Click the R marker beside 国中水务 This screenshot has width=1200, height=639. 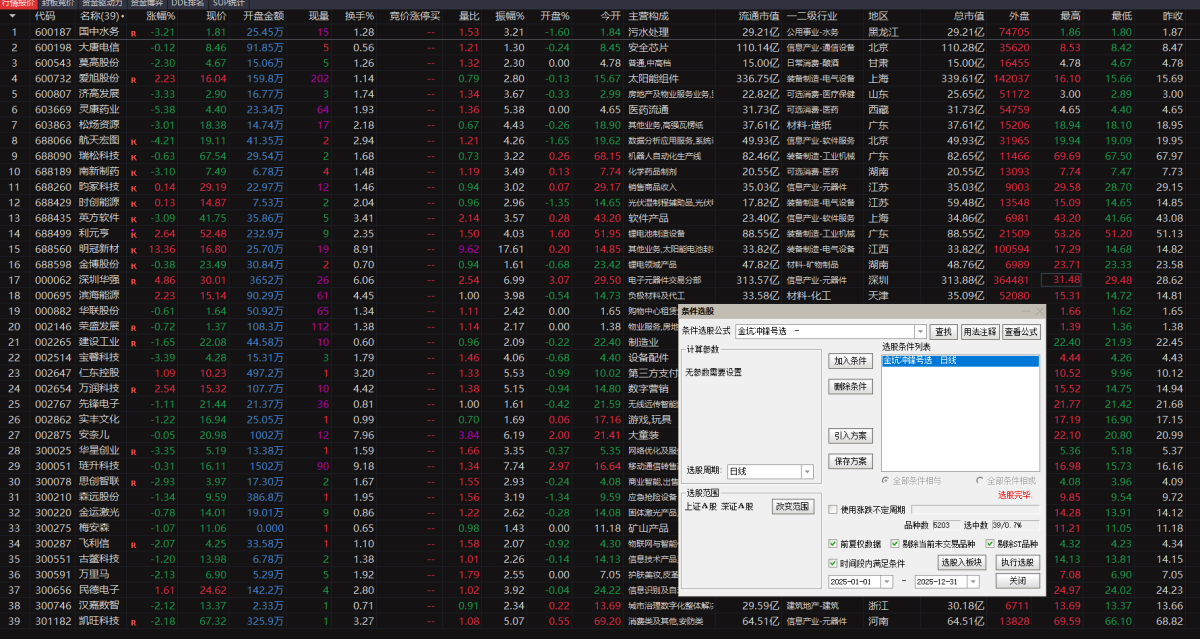click(133, 33)
